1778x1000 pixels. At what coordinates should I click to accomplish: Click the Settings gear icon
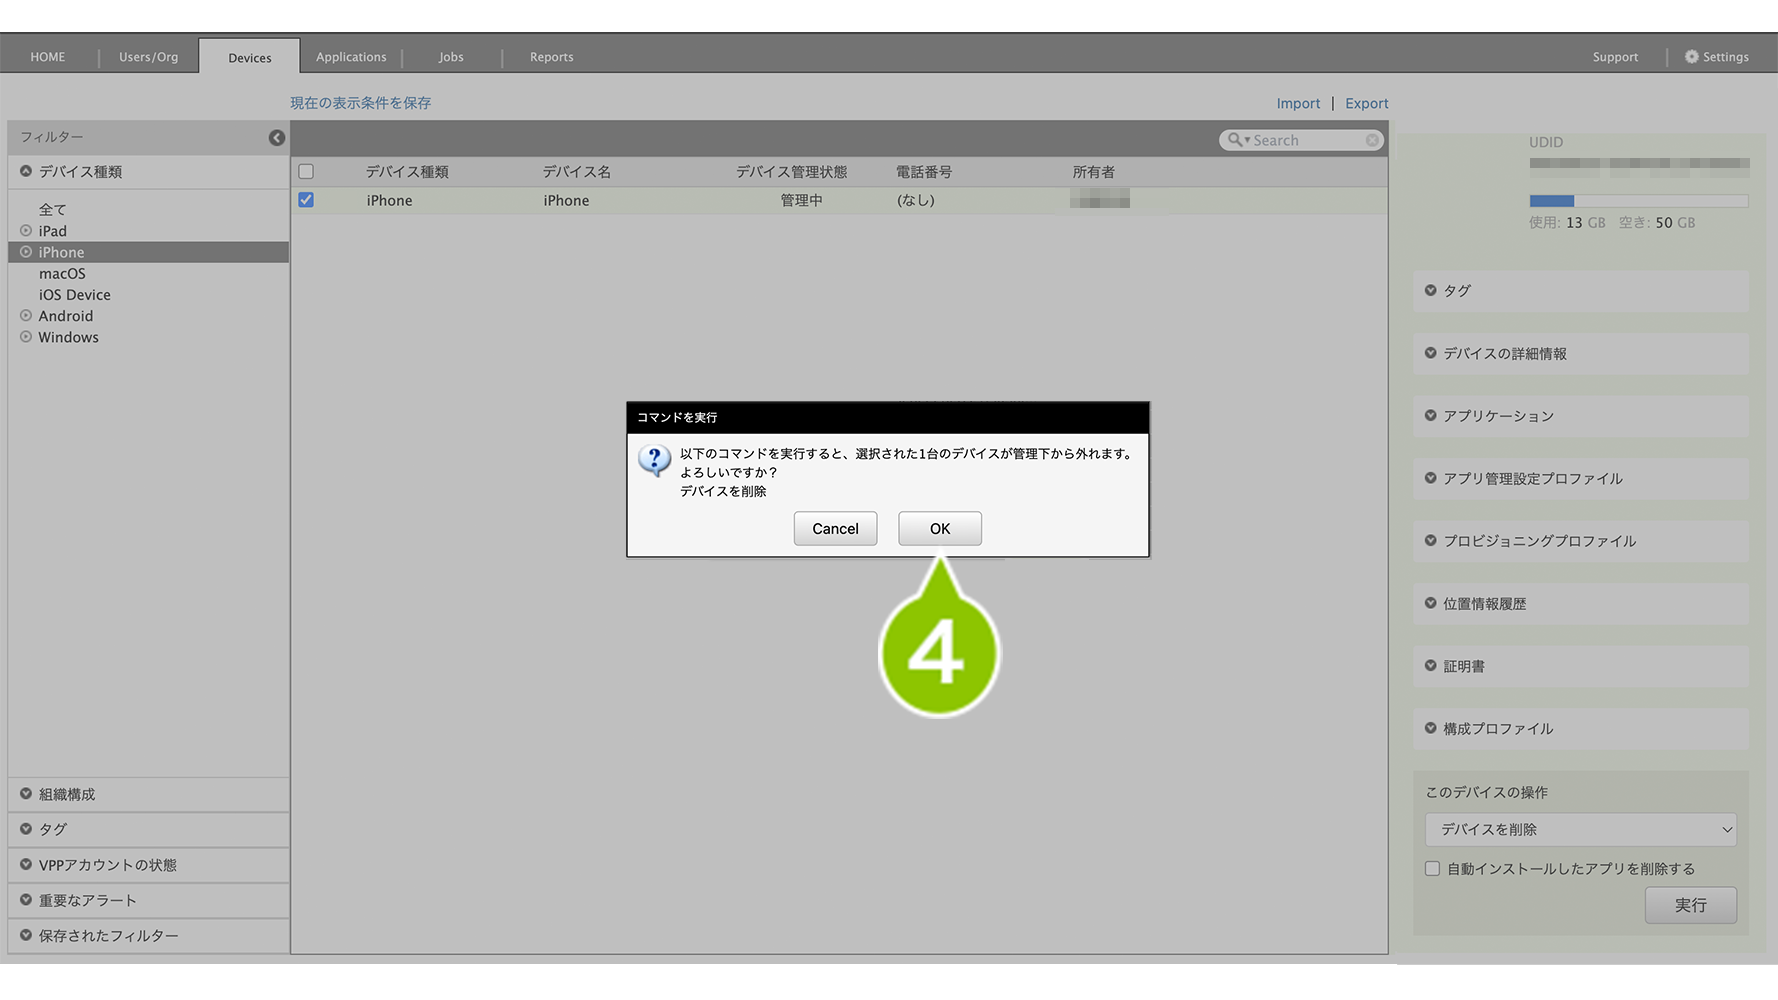coord(1691,57)
